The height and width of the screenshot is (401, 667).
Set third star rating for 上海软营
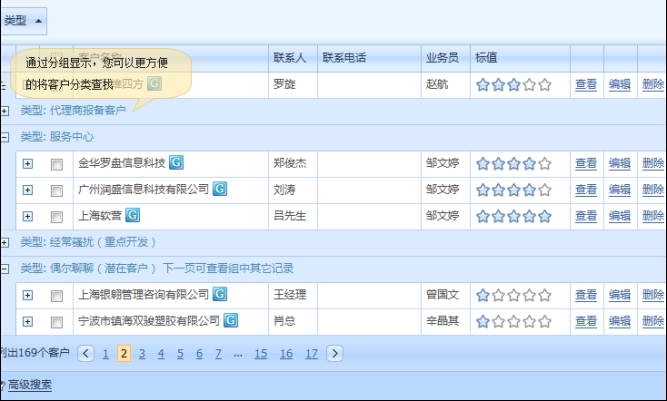514,216
